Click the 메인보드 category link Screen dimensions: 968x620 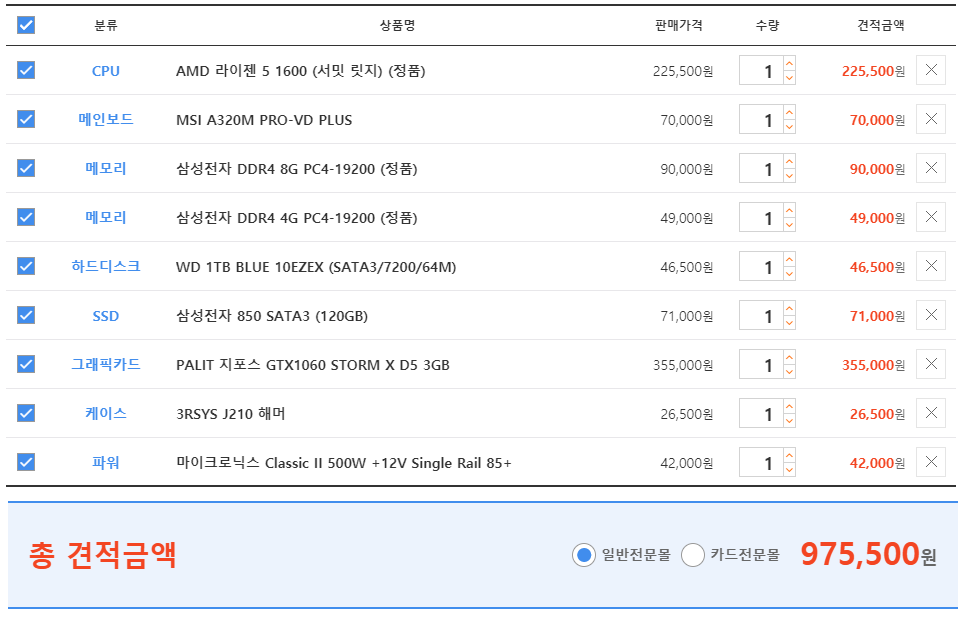click(106, 119)
